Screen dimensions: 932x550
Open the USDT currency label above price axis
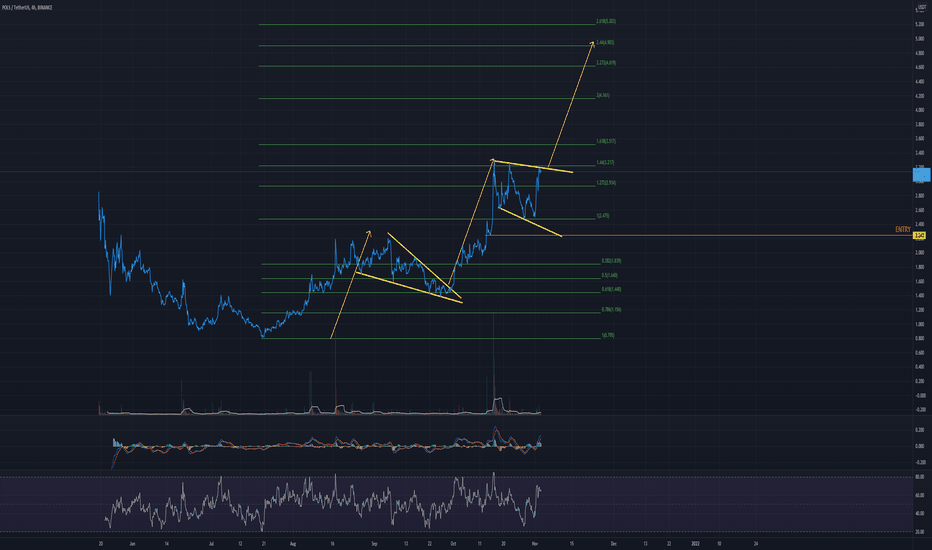(922, 8)
